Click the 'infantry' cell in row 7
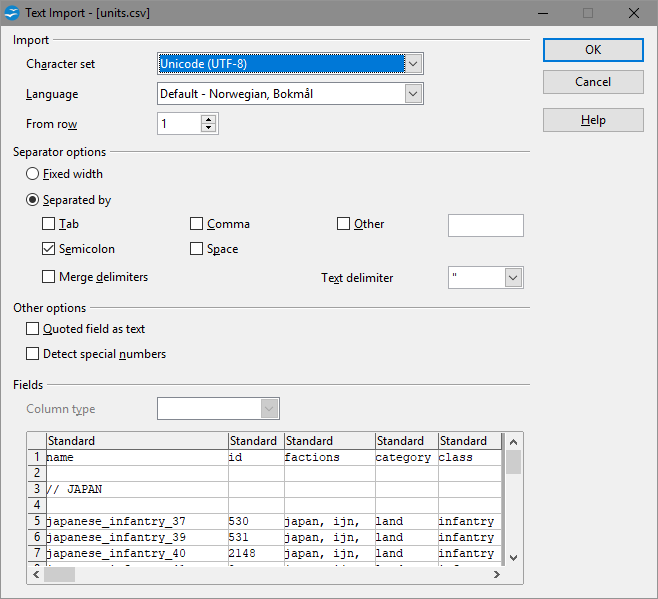Screen dimensions: 658x599 (x=470, y=553)
